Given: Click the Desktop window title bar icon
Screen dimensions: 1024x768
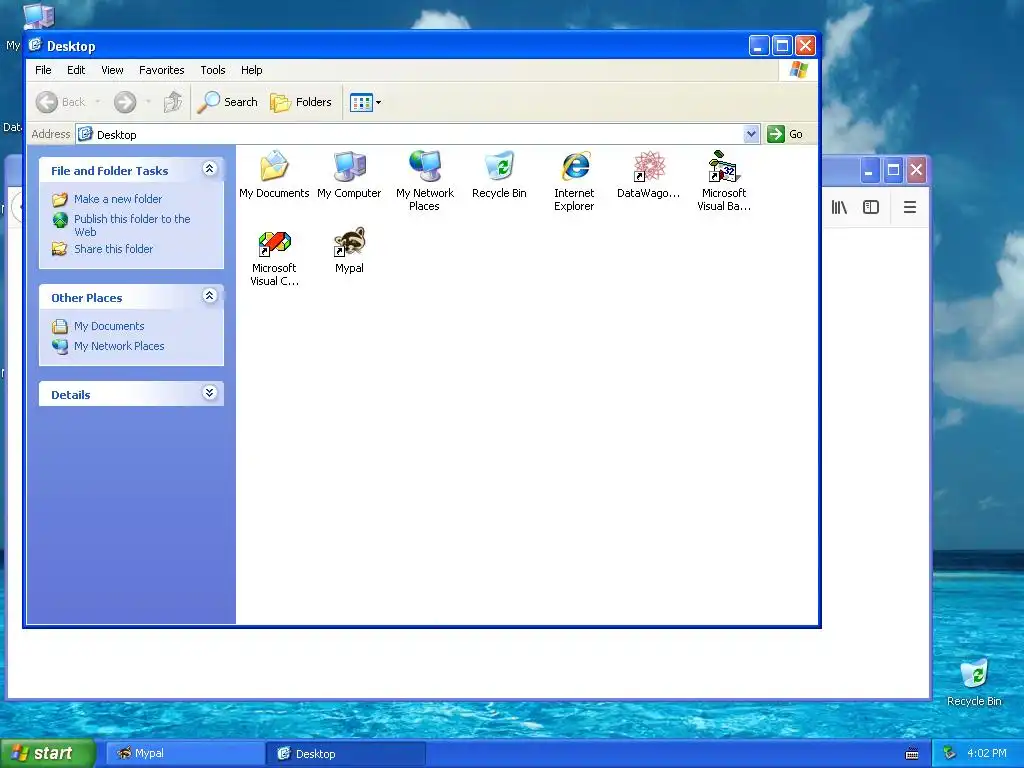Looking at the screenshot, I should [35, 45].
